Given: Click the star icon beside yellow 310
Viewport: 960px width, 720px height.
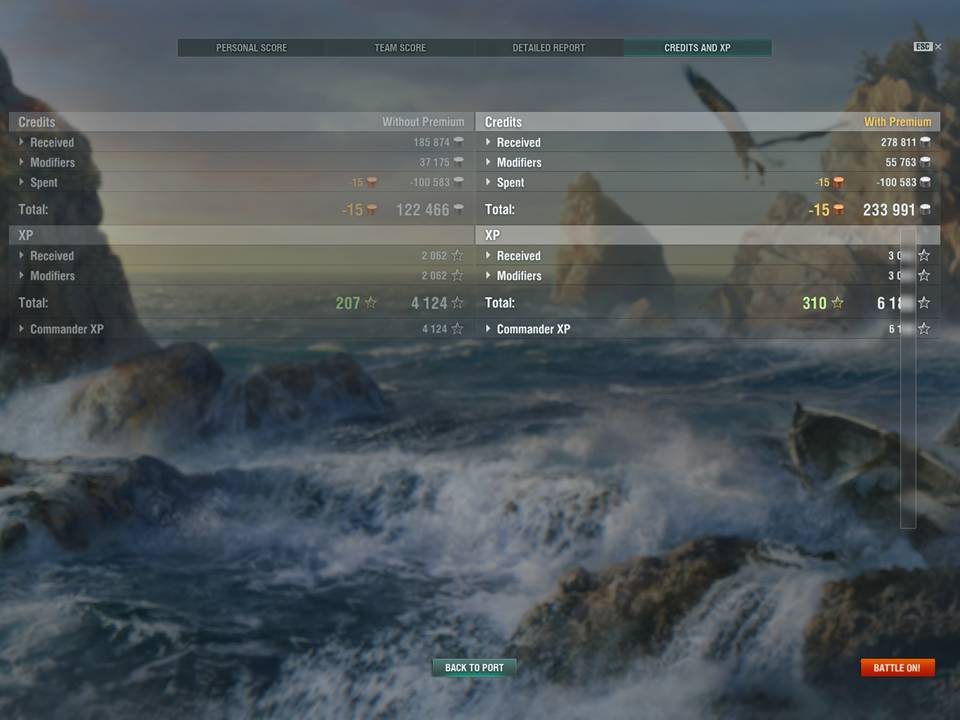Looking at the screenshot, I should [x=838, y=302].
